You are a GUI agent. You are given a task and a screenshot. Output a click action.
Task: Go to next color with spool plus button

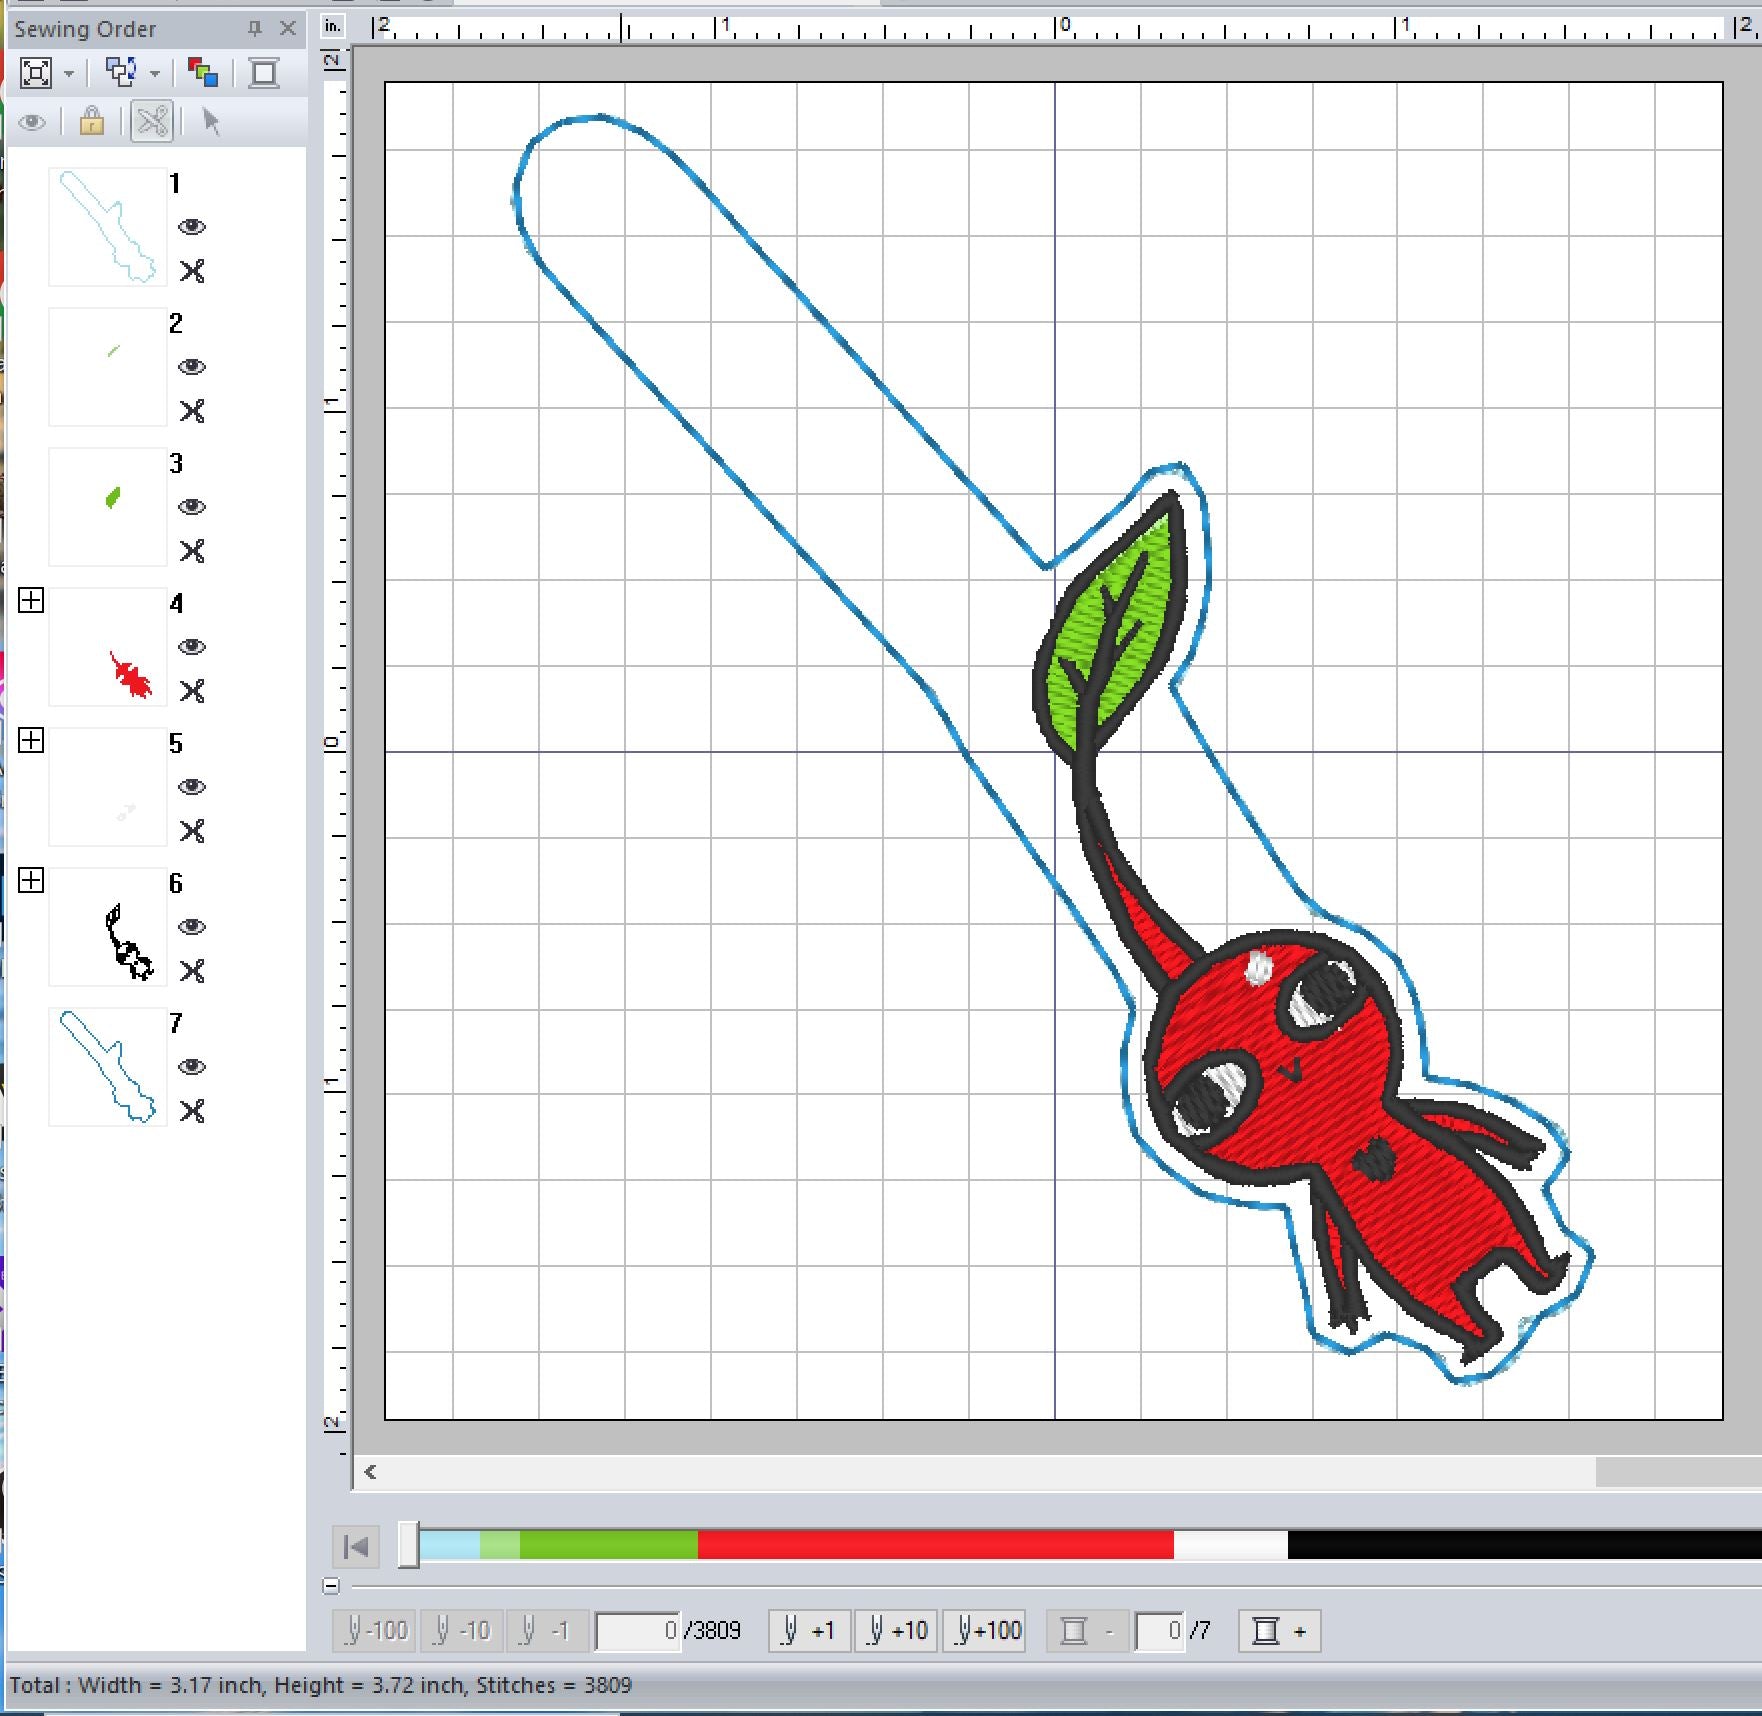[x=1279, y=1631]
